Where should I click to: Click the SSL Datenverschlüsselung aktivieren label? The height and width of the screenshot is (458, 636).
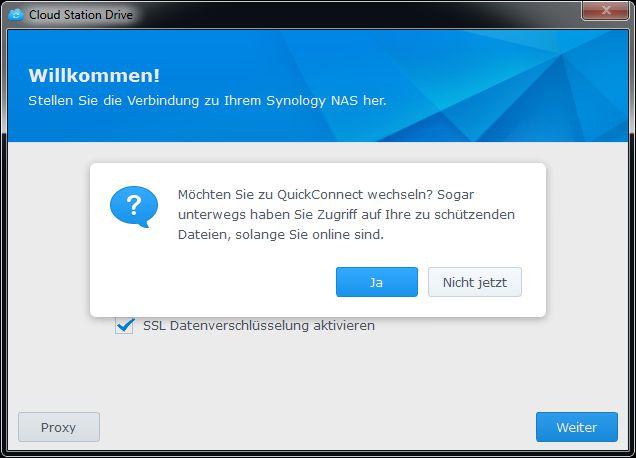[x=259, y=325]
